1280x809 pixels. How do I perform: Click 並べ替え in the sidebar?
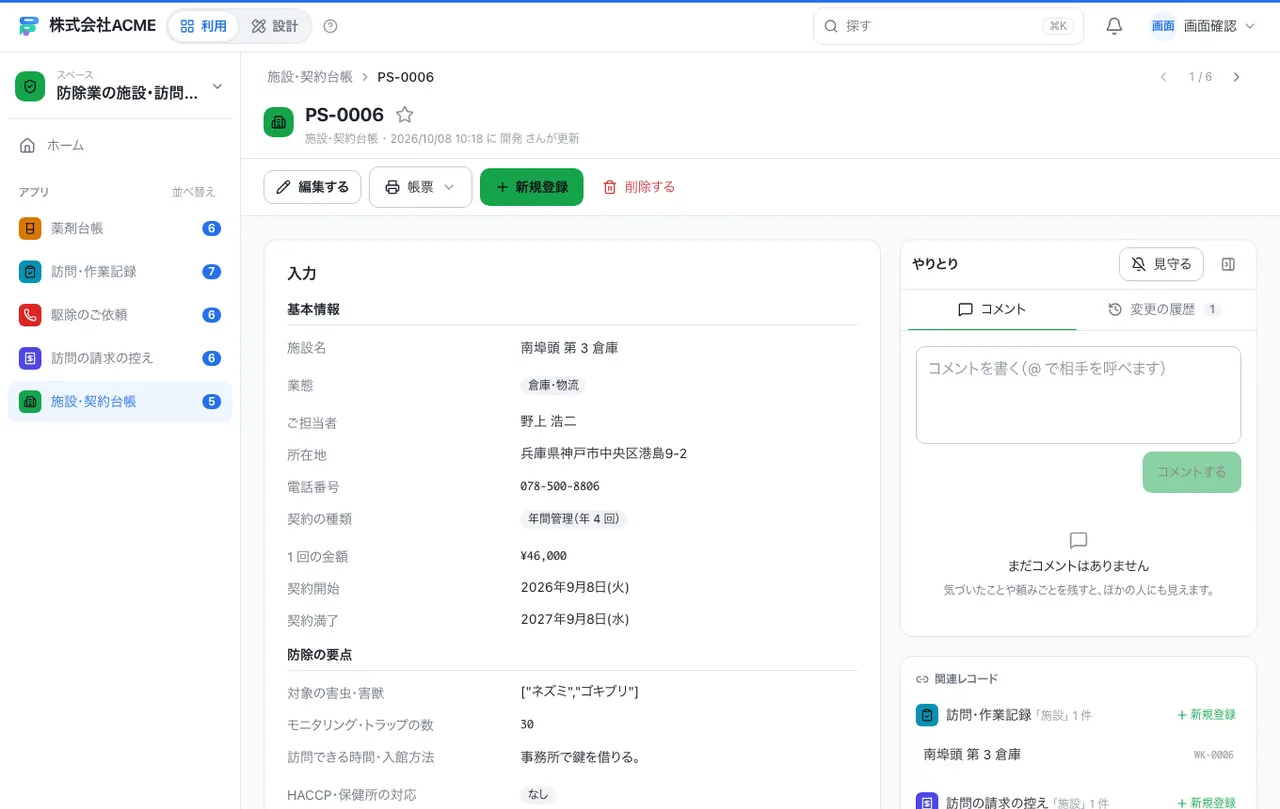pyautogui.click(x=193, y=192)
